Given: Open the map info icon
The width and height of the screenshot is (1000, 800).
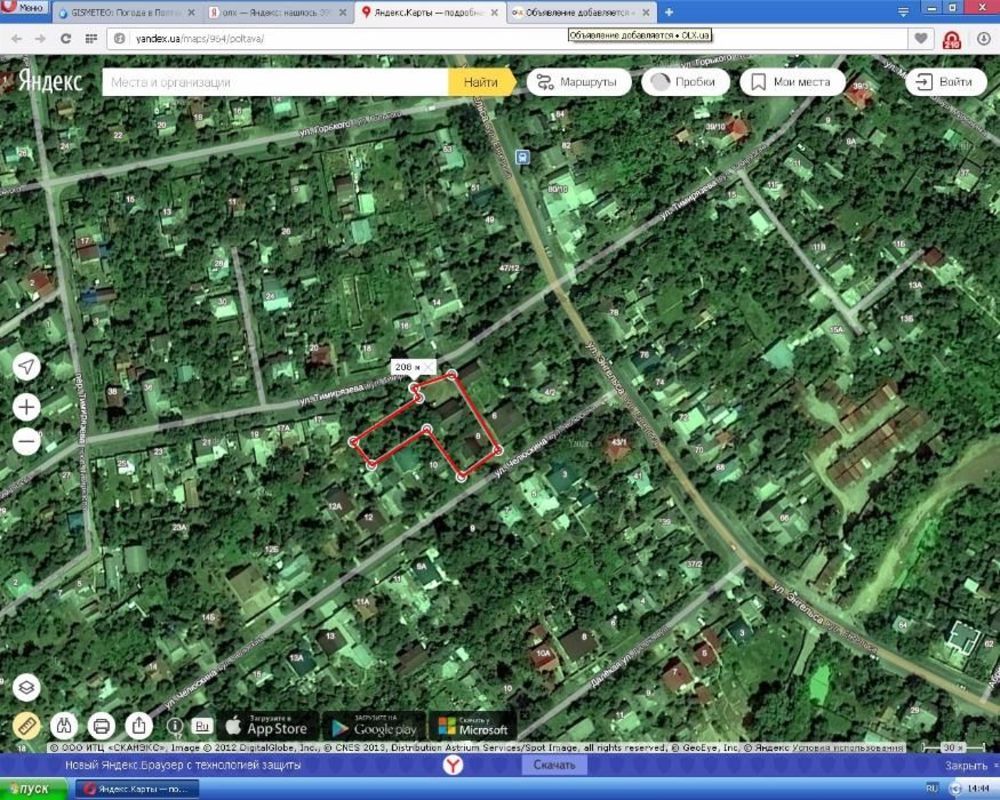Looking at the screenshot, I should [175, 725].
